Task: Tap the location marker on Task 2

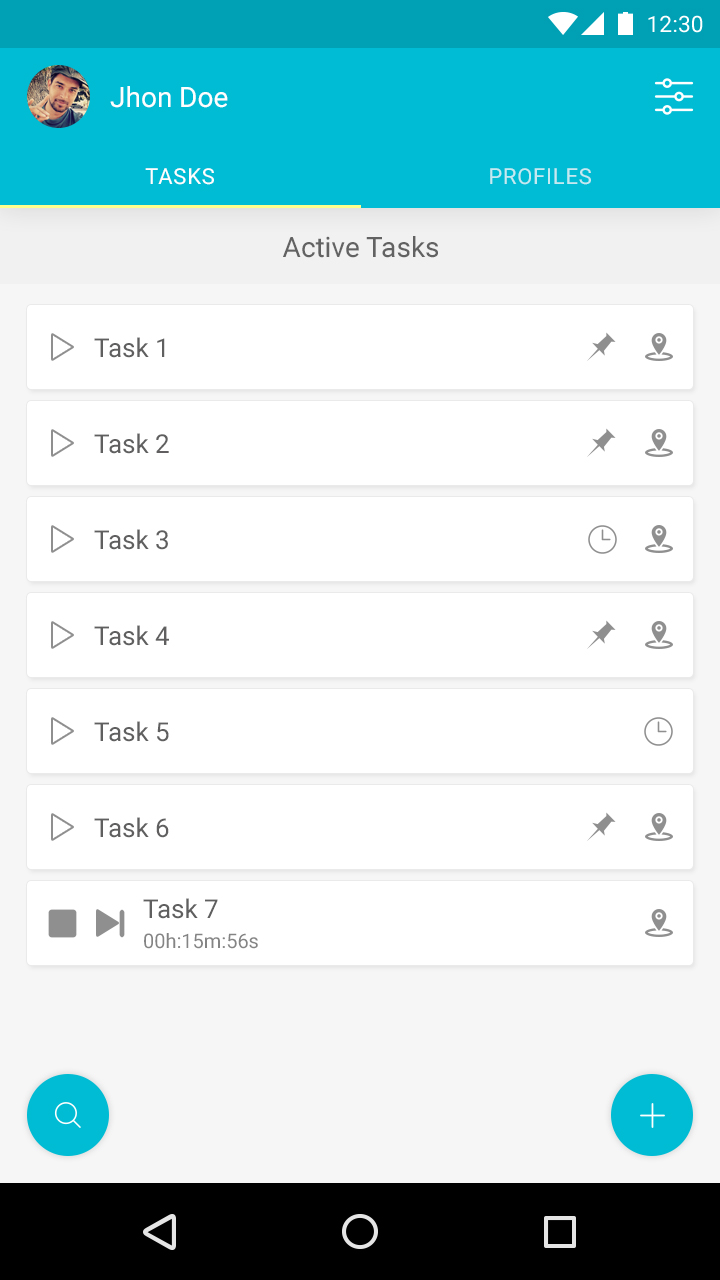Action: click(658, 443)
